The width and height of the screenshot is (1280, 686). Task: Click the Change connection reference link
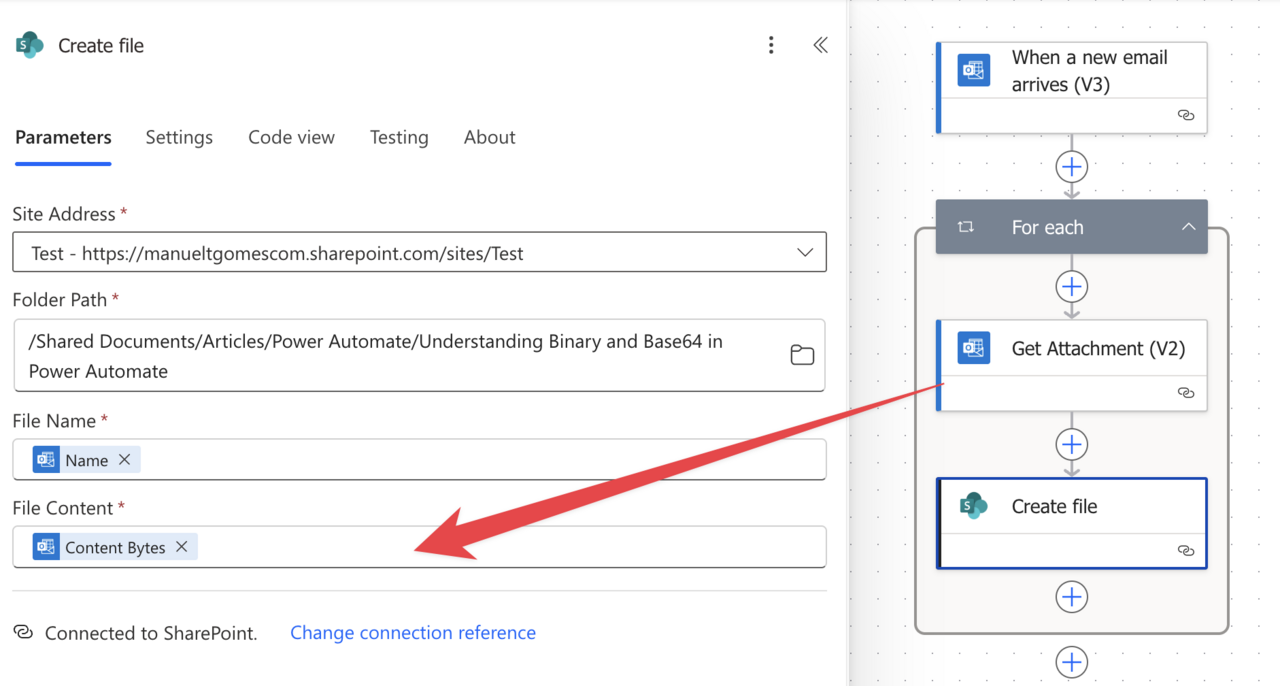(412, 632)
